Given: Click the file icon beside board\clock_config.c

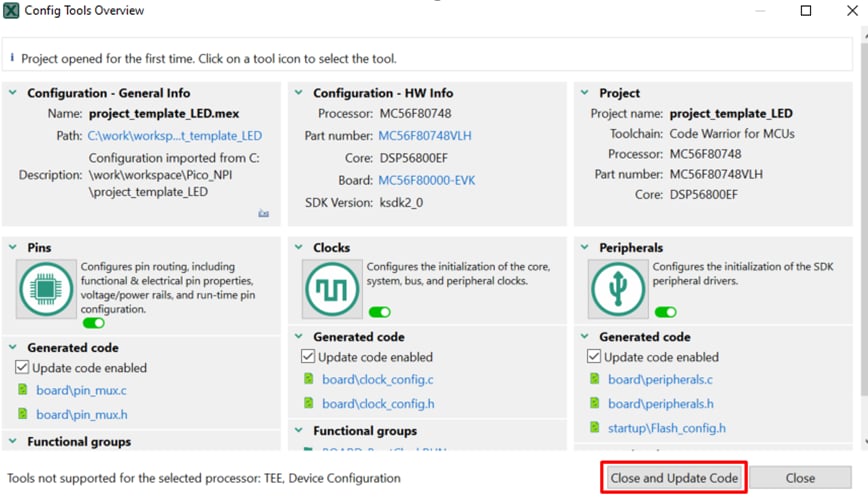Looking at the screenshot, I should (309, 380).
